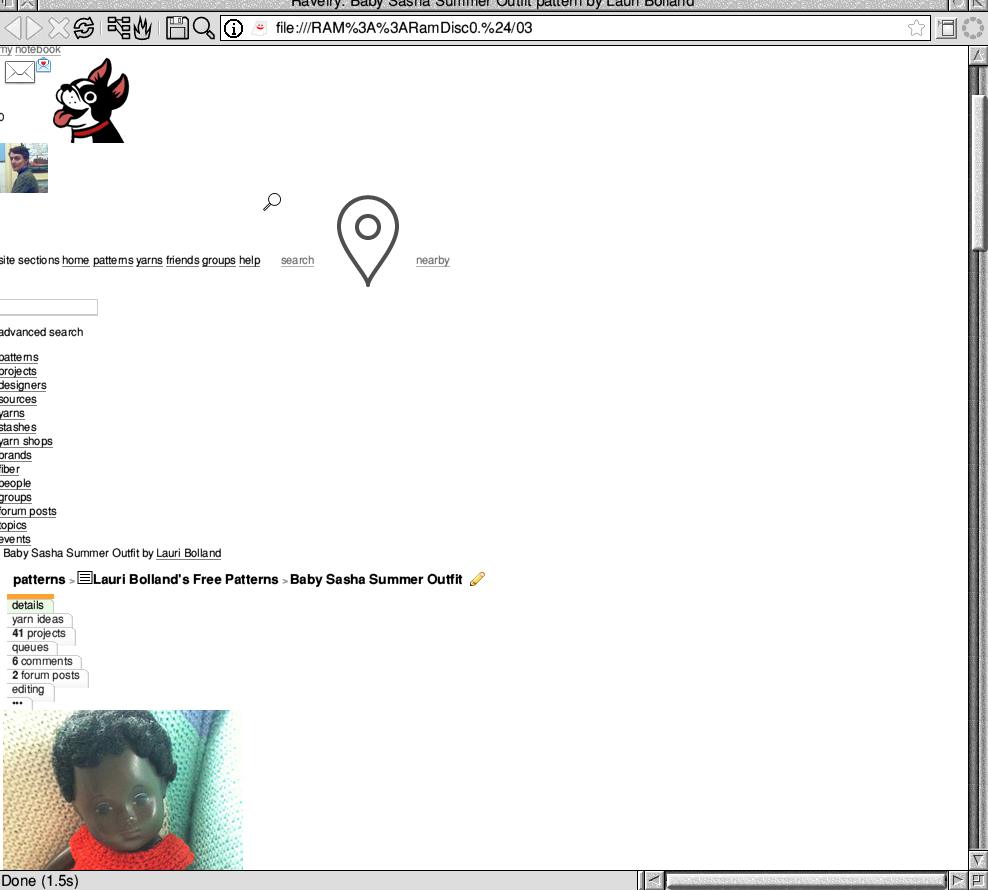Open the Lauri Bolland designer link
The height and width of the screenshot is (890, 988).
coord(188,553)
